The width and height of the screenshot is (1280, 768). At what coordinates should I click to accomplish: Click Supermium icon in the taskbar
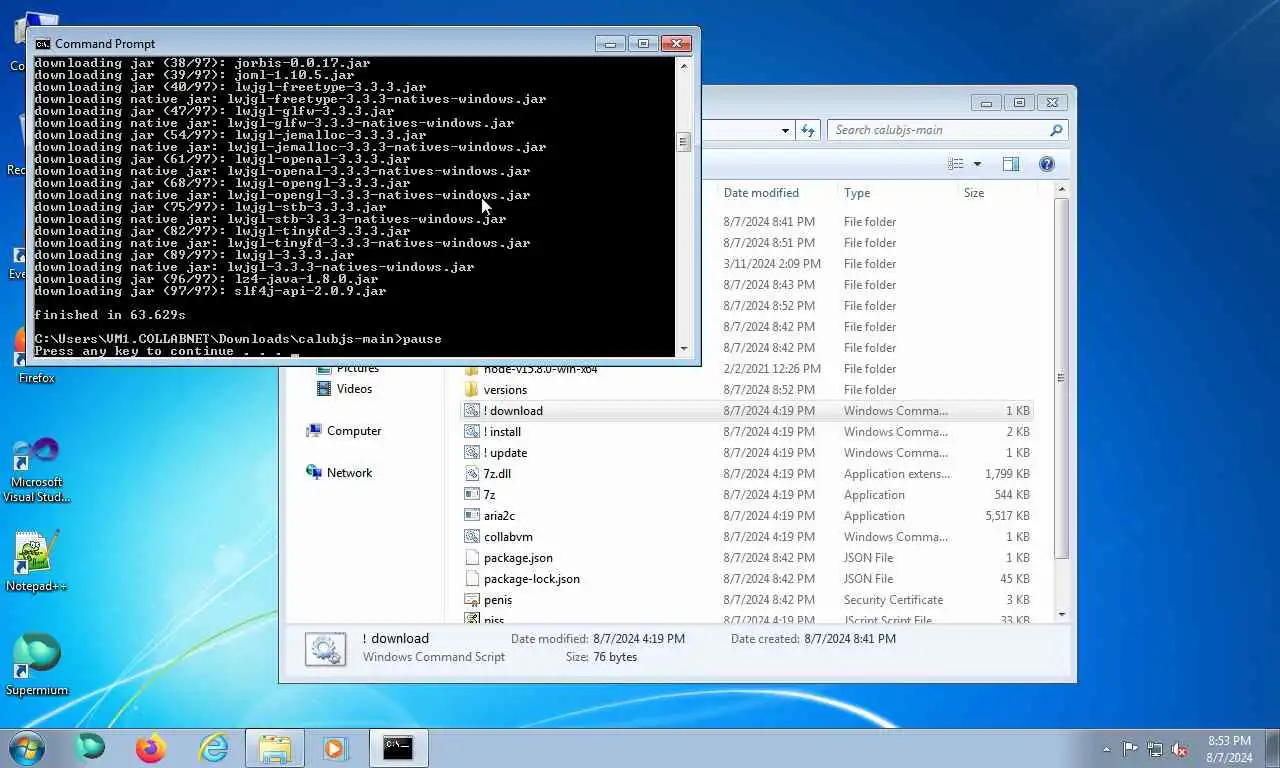point(90,747)
